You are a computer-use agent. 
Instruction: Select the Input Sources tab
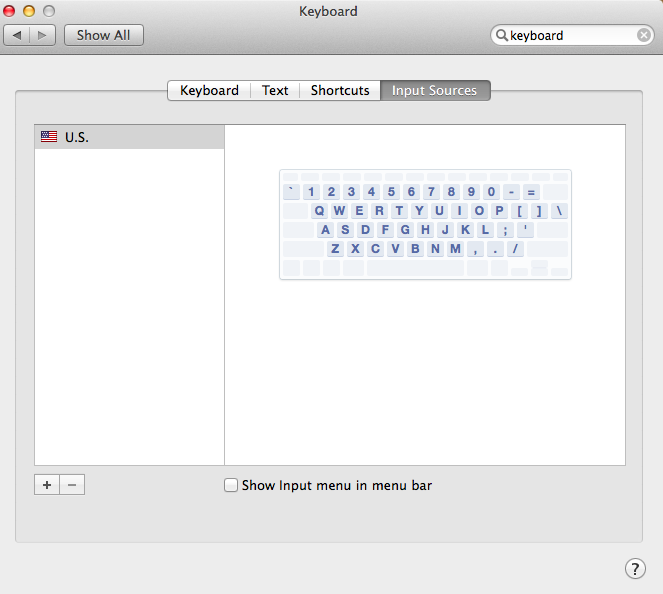435,90
